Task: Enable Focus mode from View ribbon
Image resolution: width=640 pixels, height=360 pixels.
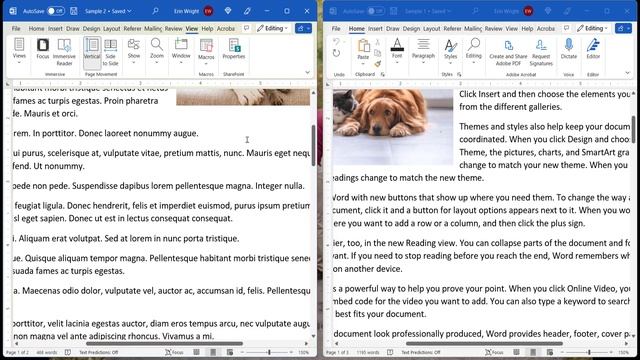Action: pos(42,49)
